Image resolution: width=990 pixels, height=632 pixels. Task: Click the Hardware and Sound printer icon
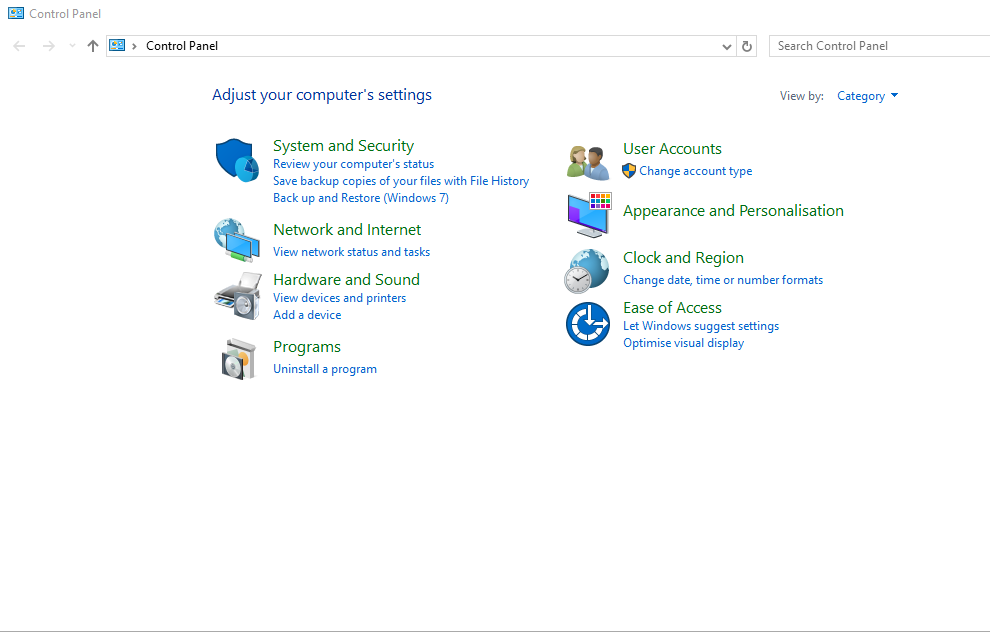pos(238,296)
